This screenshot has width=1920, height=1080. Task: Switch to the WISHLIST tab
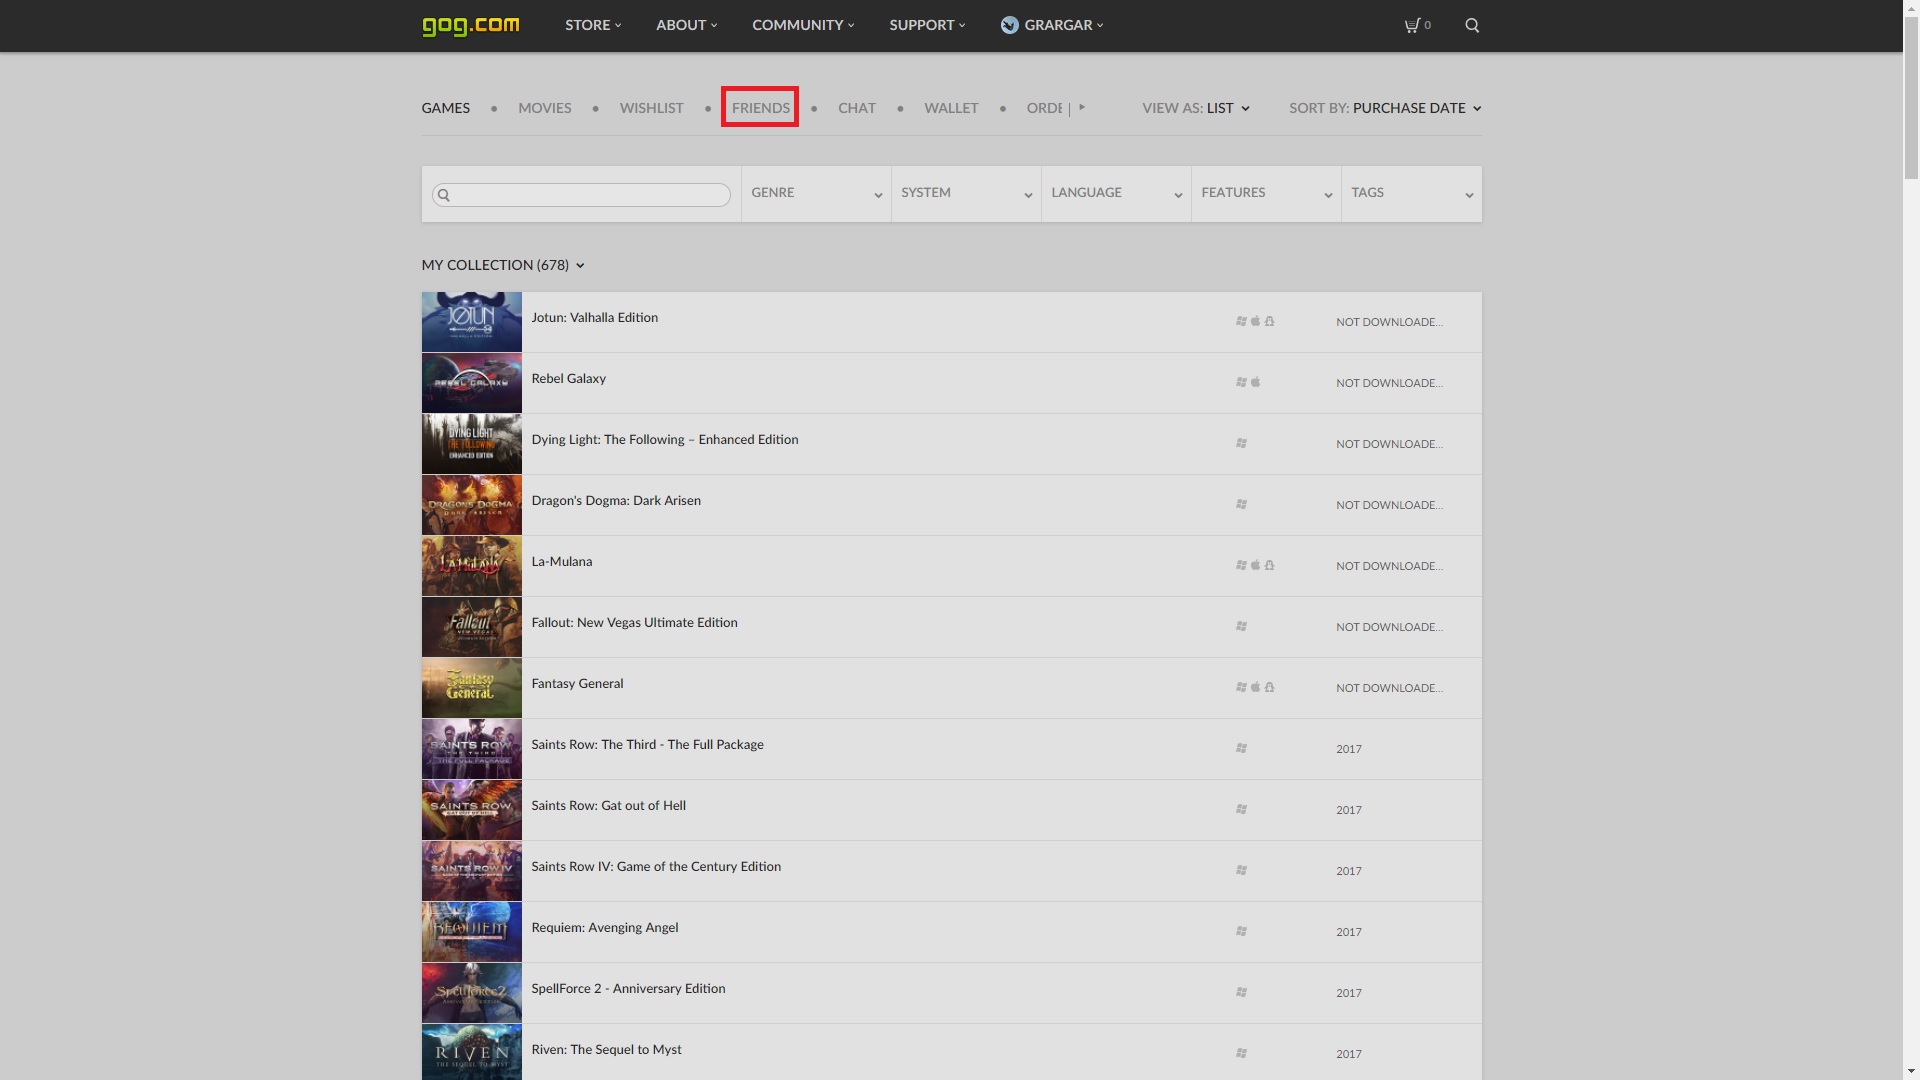[651, 108]
